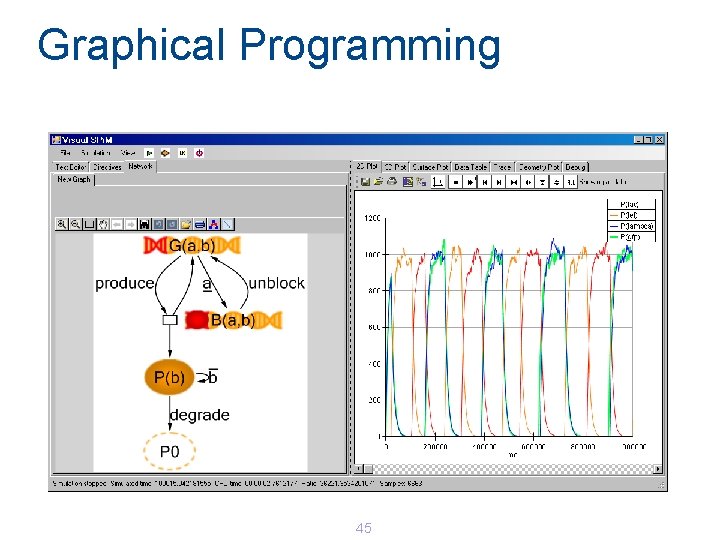Open the Data Table tab
The height and width of the screenshot is (540, 720).
(471, 167)
